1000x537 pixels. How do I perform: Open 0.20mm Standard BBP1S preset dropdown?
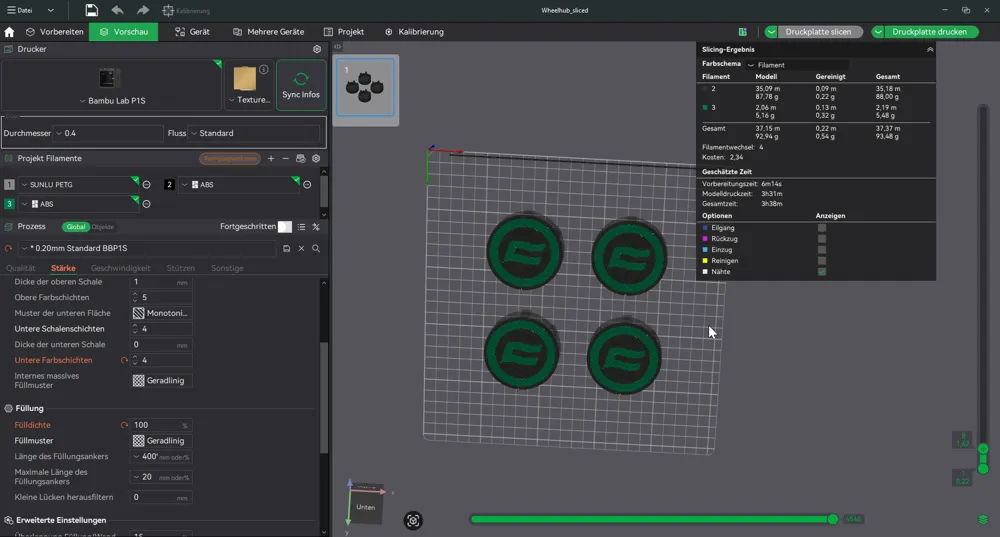click(147, 248)
